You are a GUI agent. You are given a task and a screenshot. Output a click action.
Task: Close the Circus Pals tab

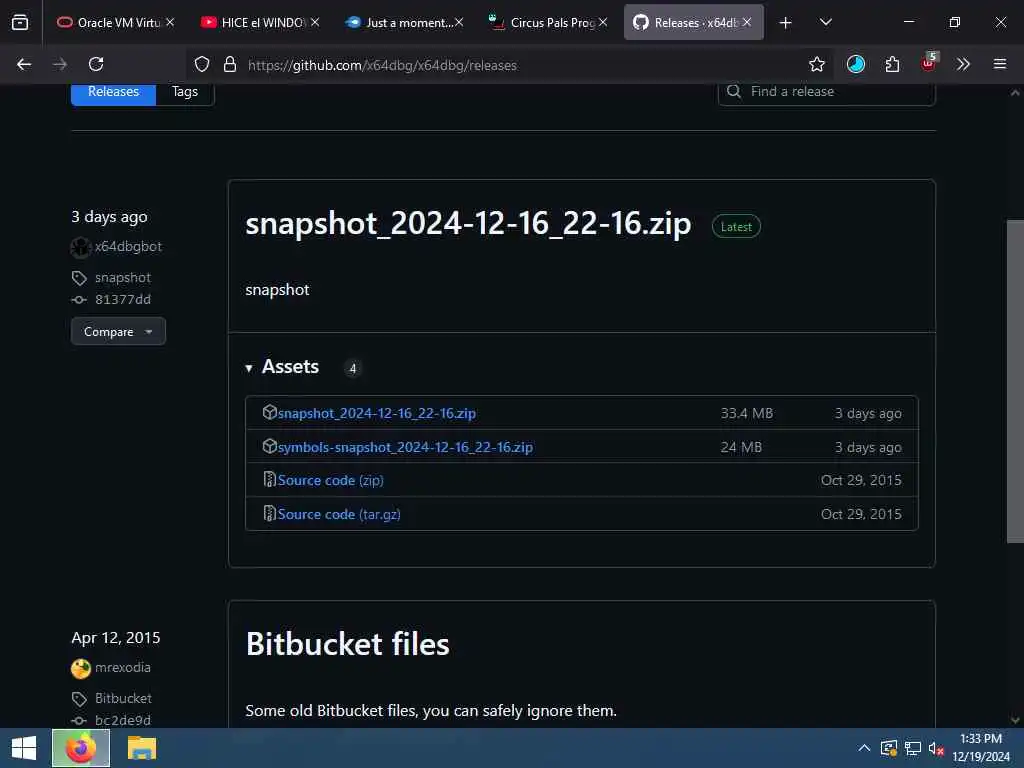pos(603,22)
